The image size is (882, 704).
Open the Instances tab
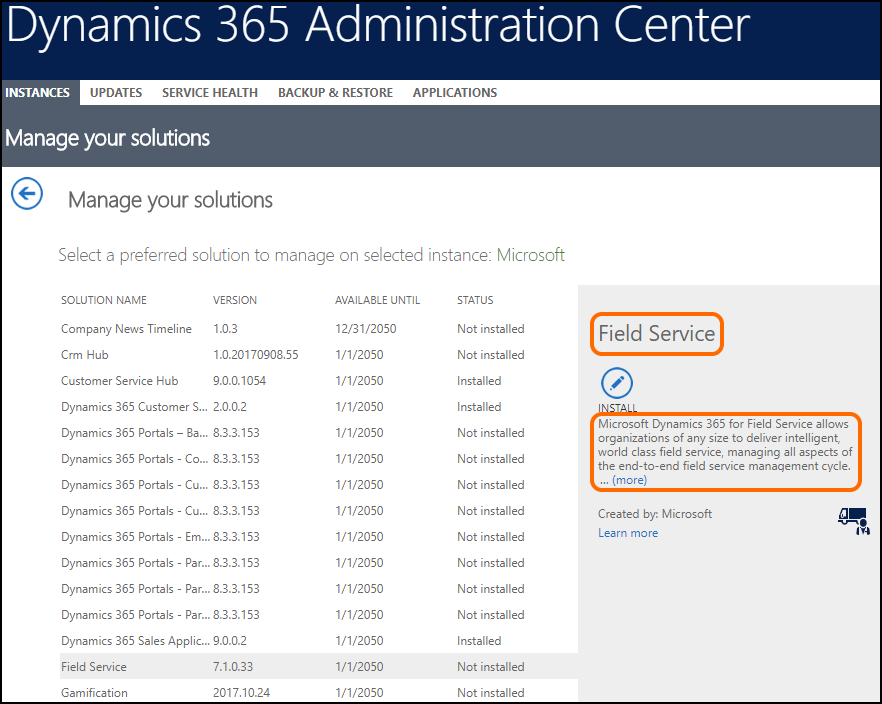(38, 92)
